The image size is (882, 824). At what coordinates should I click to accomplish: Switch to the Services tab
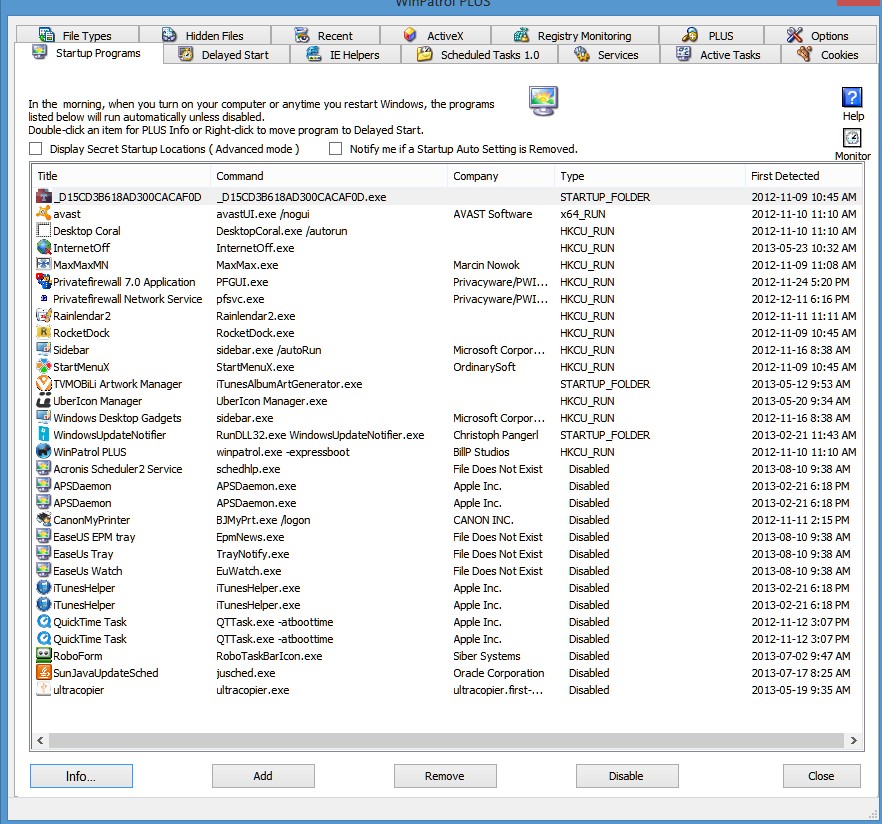tap(608, 55)
